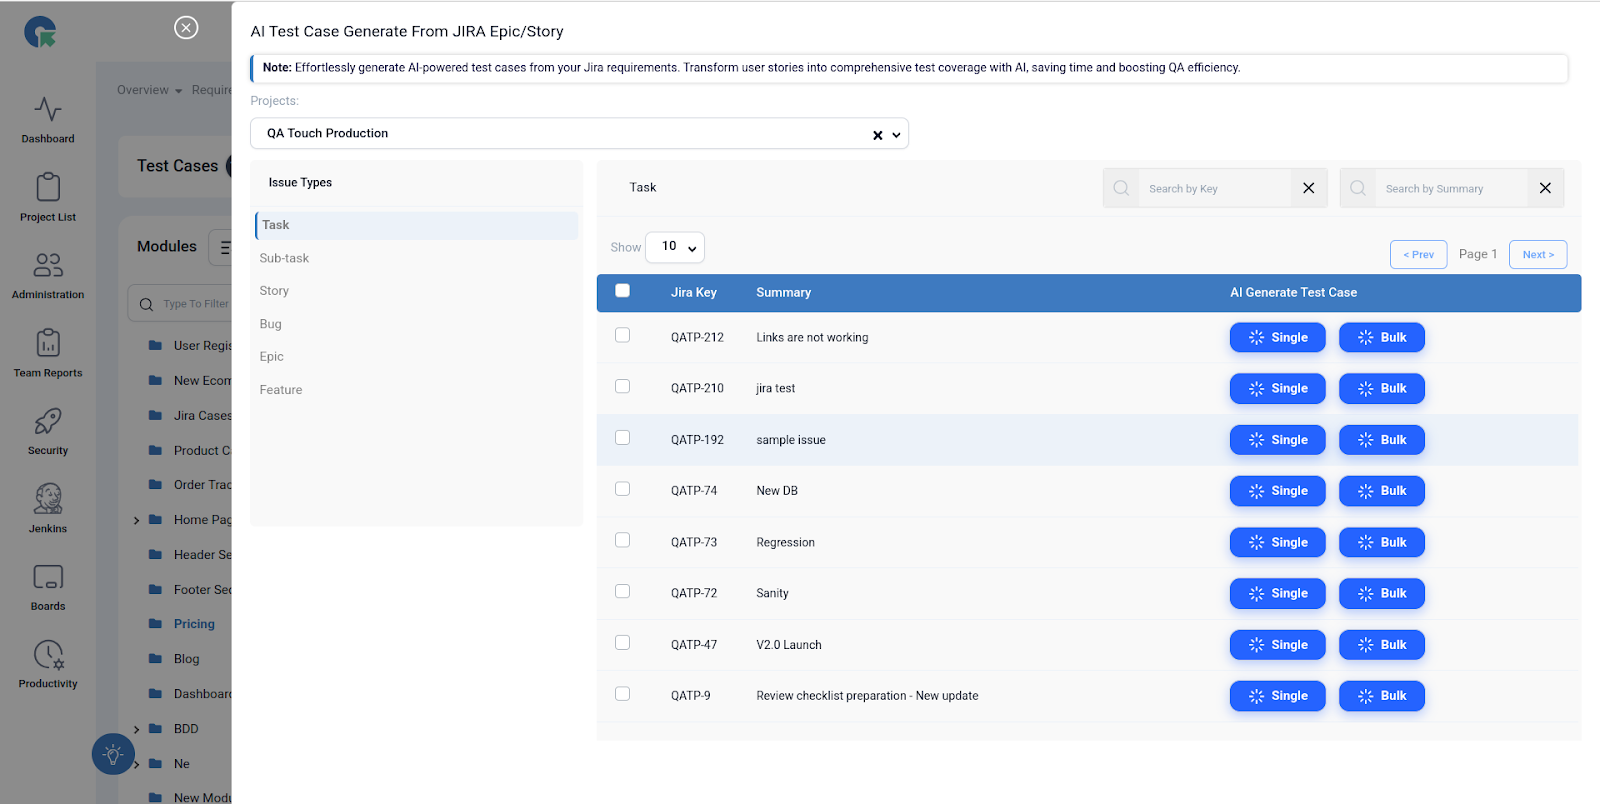Click Bulk button for QATP-73 Regression

[x=1382, y=543]
